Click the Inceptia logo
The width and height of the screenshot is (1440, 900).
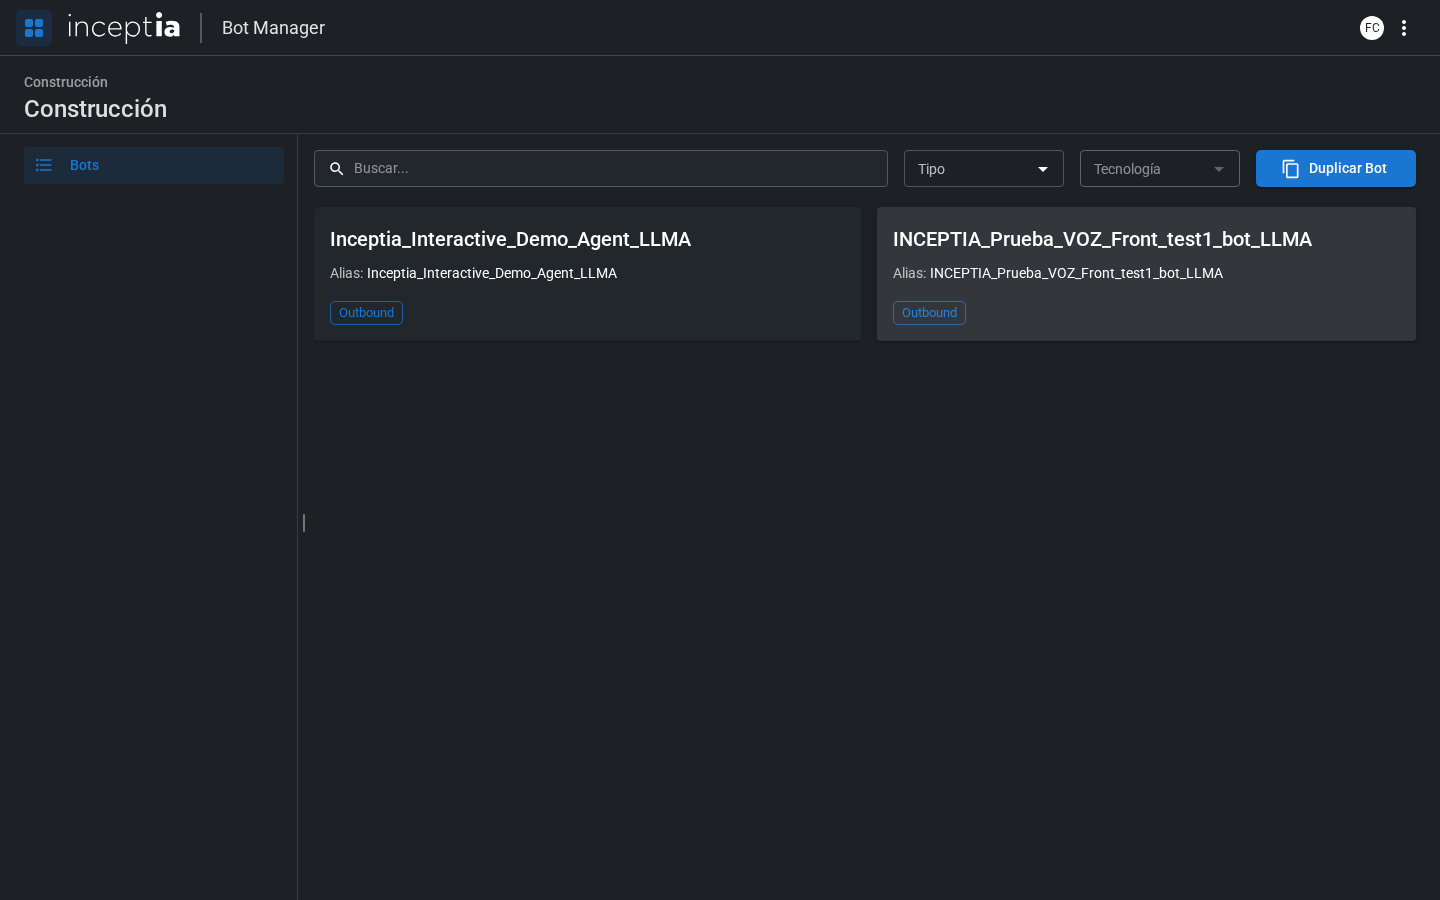coord(124,27)
